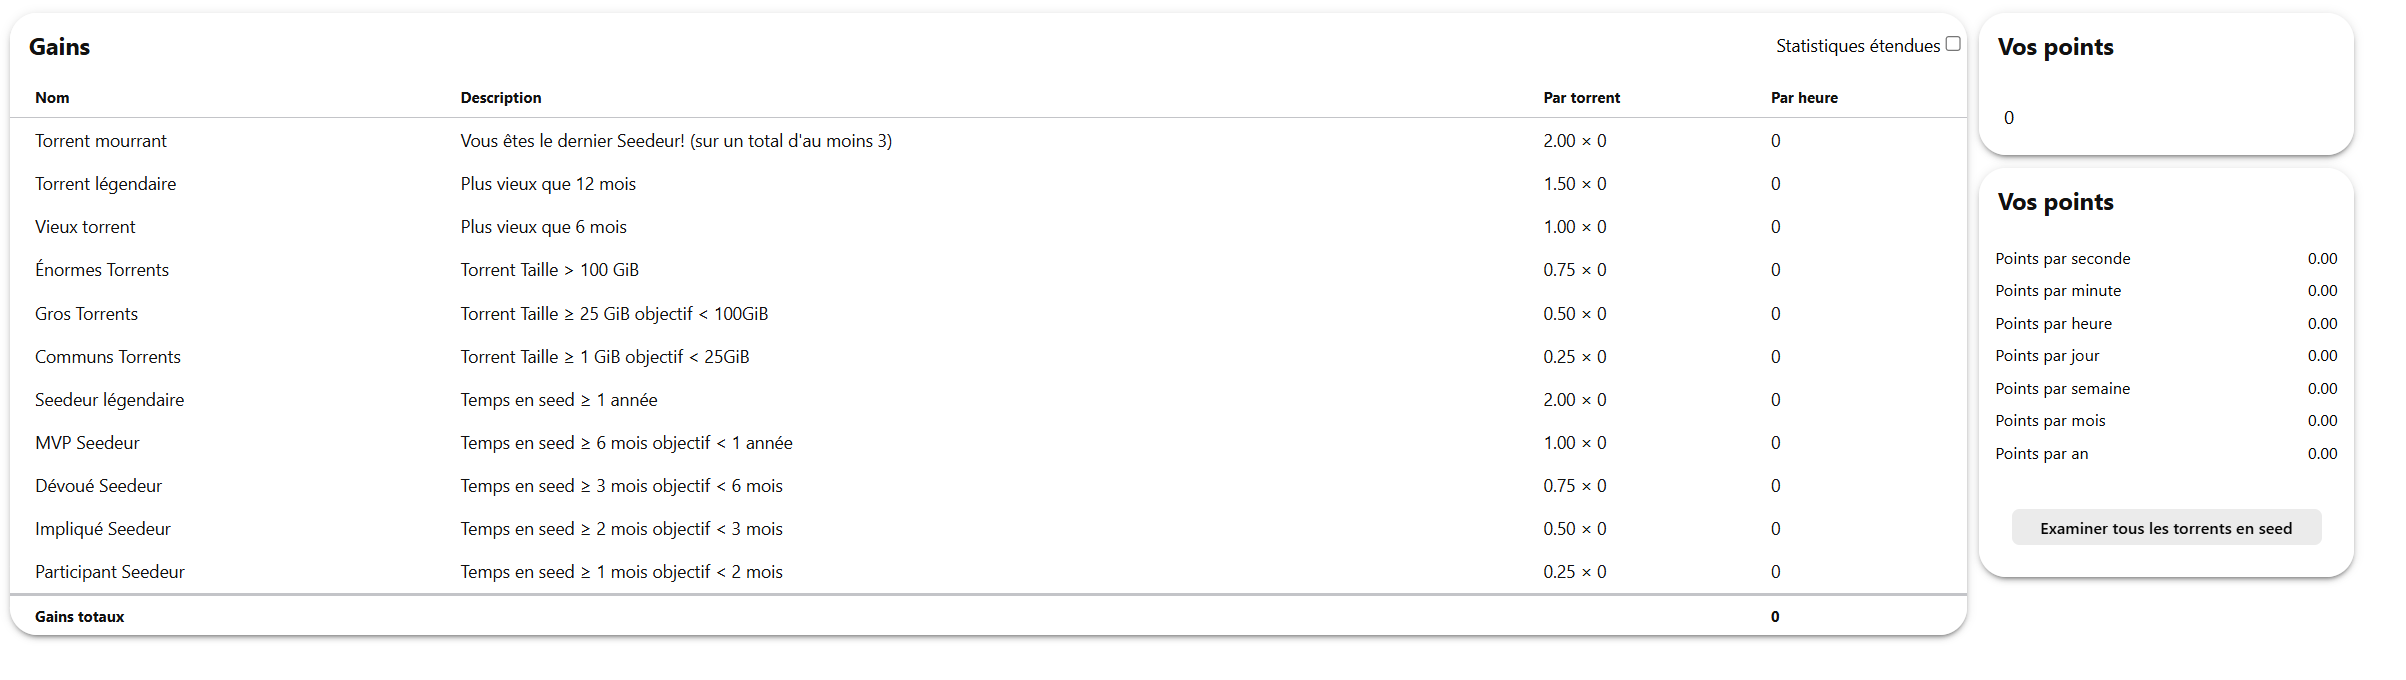Click the "Points par semaine" stat label

(x=2062, y=389)
